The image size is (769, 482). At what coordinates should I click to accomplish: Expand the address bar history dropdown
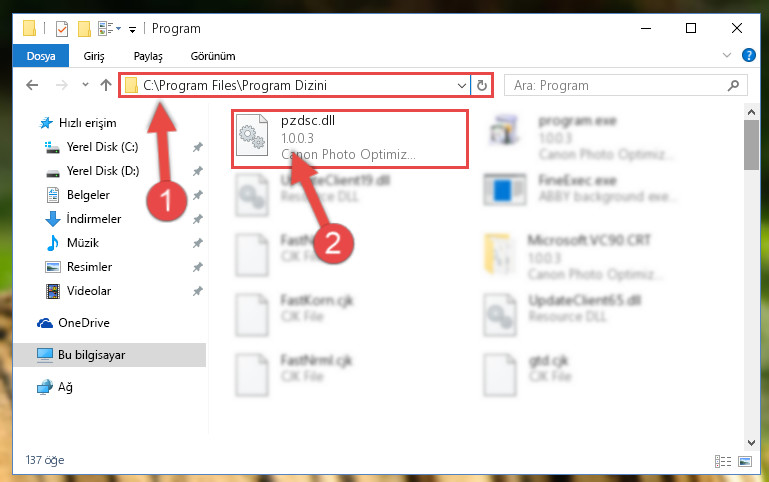[x=461, y=86]
